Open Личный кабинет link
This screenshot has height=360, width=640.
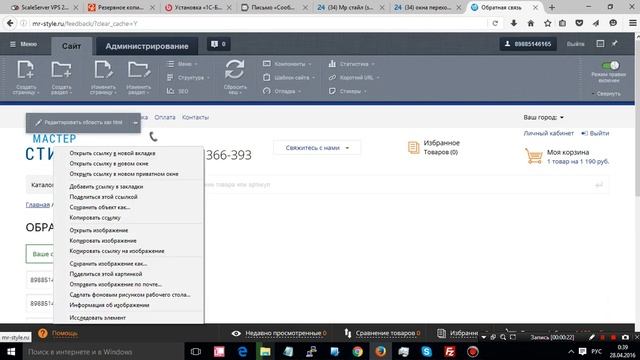[549, 133]
